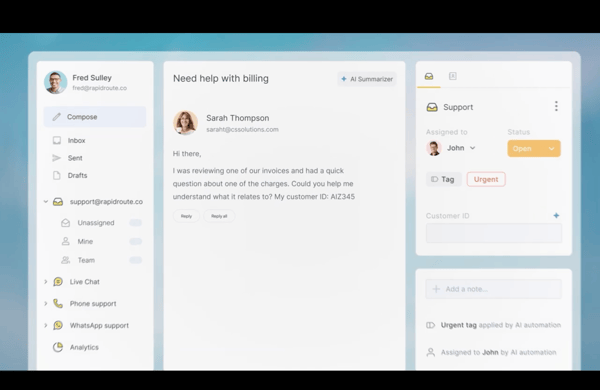This screenshot has height=390, width=600.
Task: Open the Inbox folder icon
Action: click(57, 140)
